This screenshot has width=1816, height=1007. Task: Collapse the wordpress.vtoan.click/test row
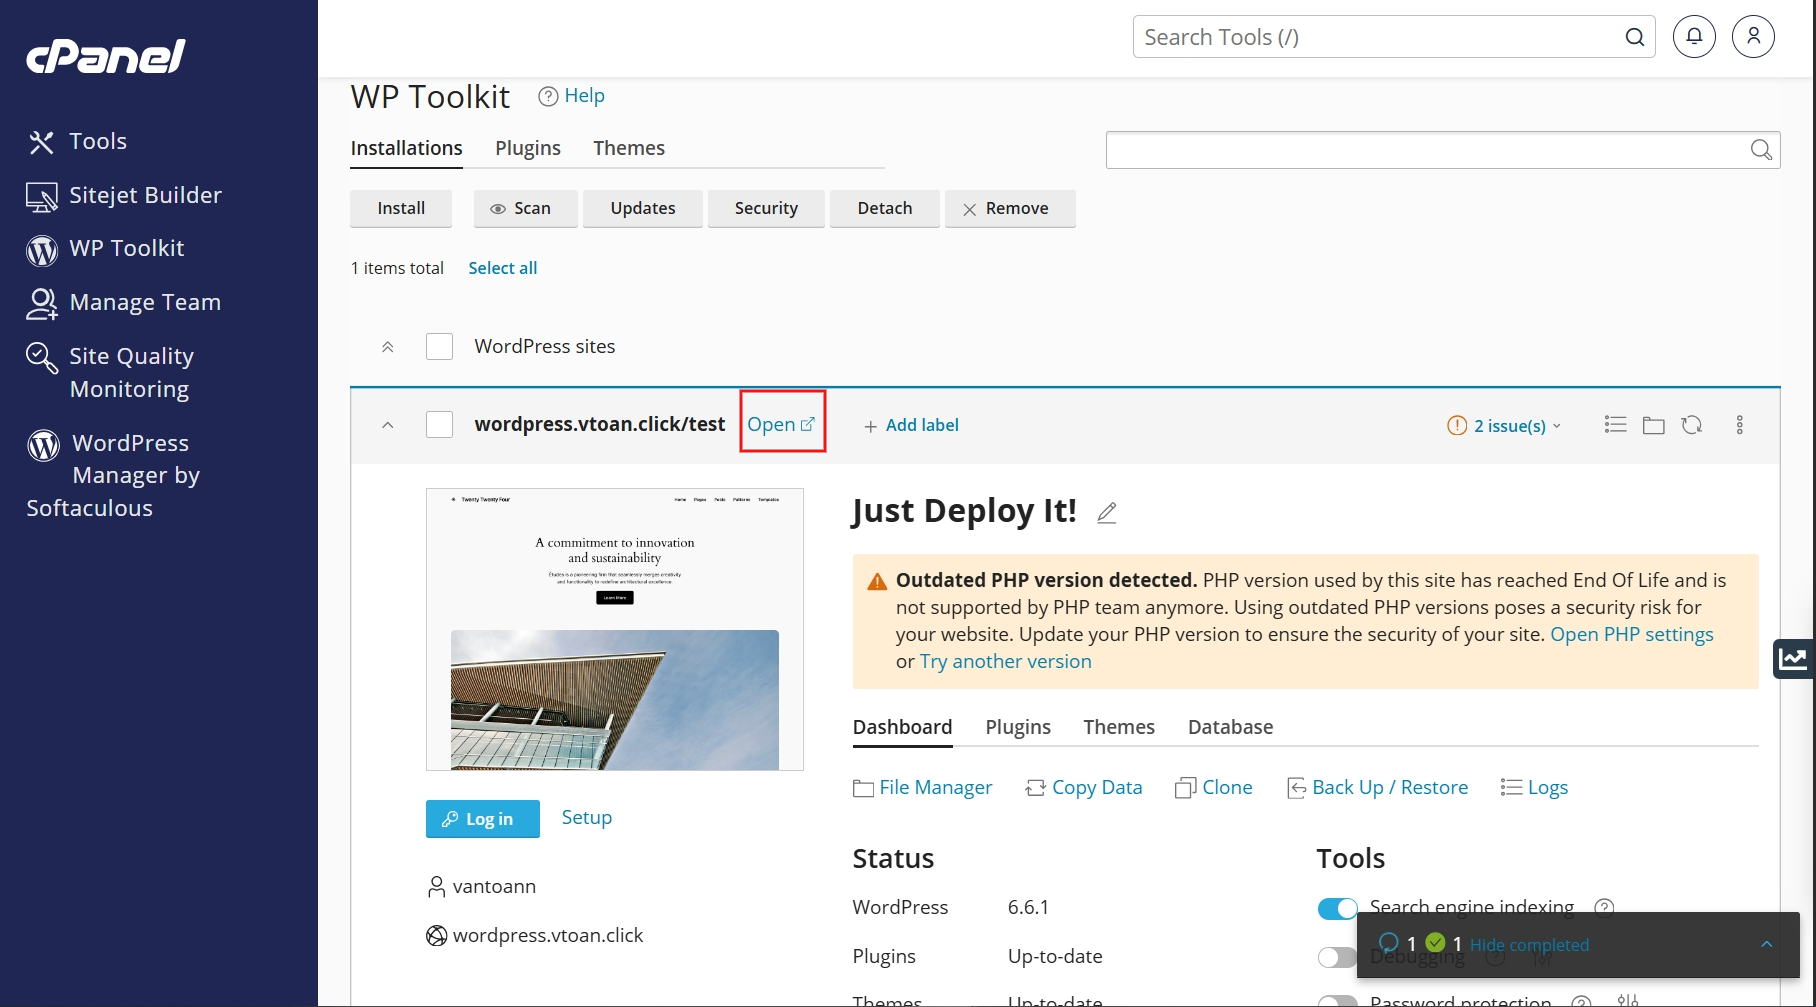(388, 425)
